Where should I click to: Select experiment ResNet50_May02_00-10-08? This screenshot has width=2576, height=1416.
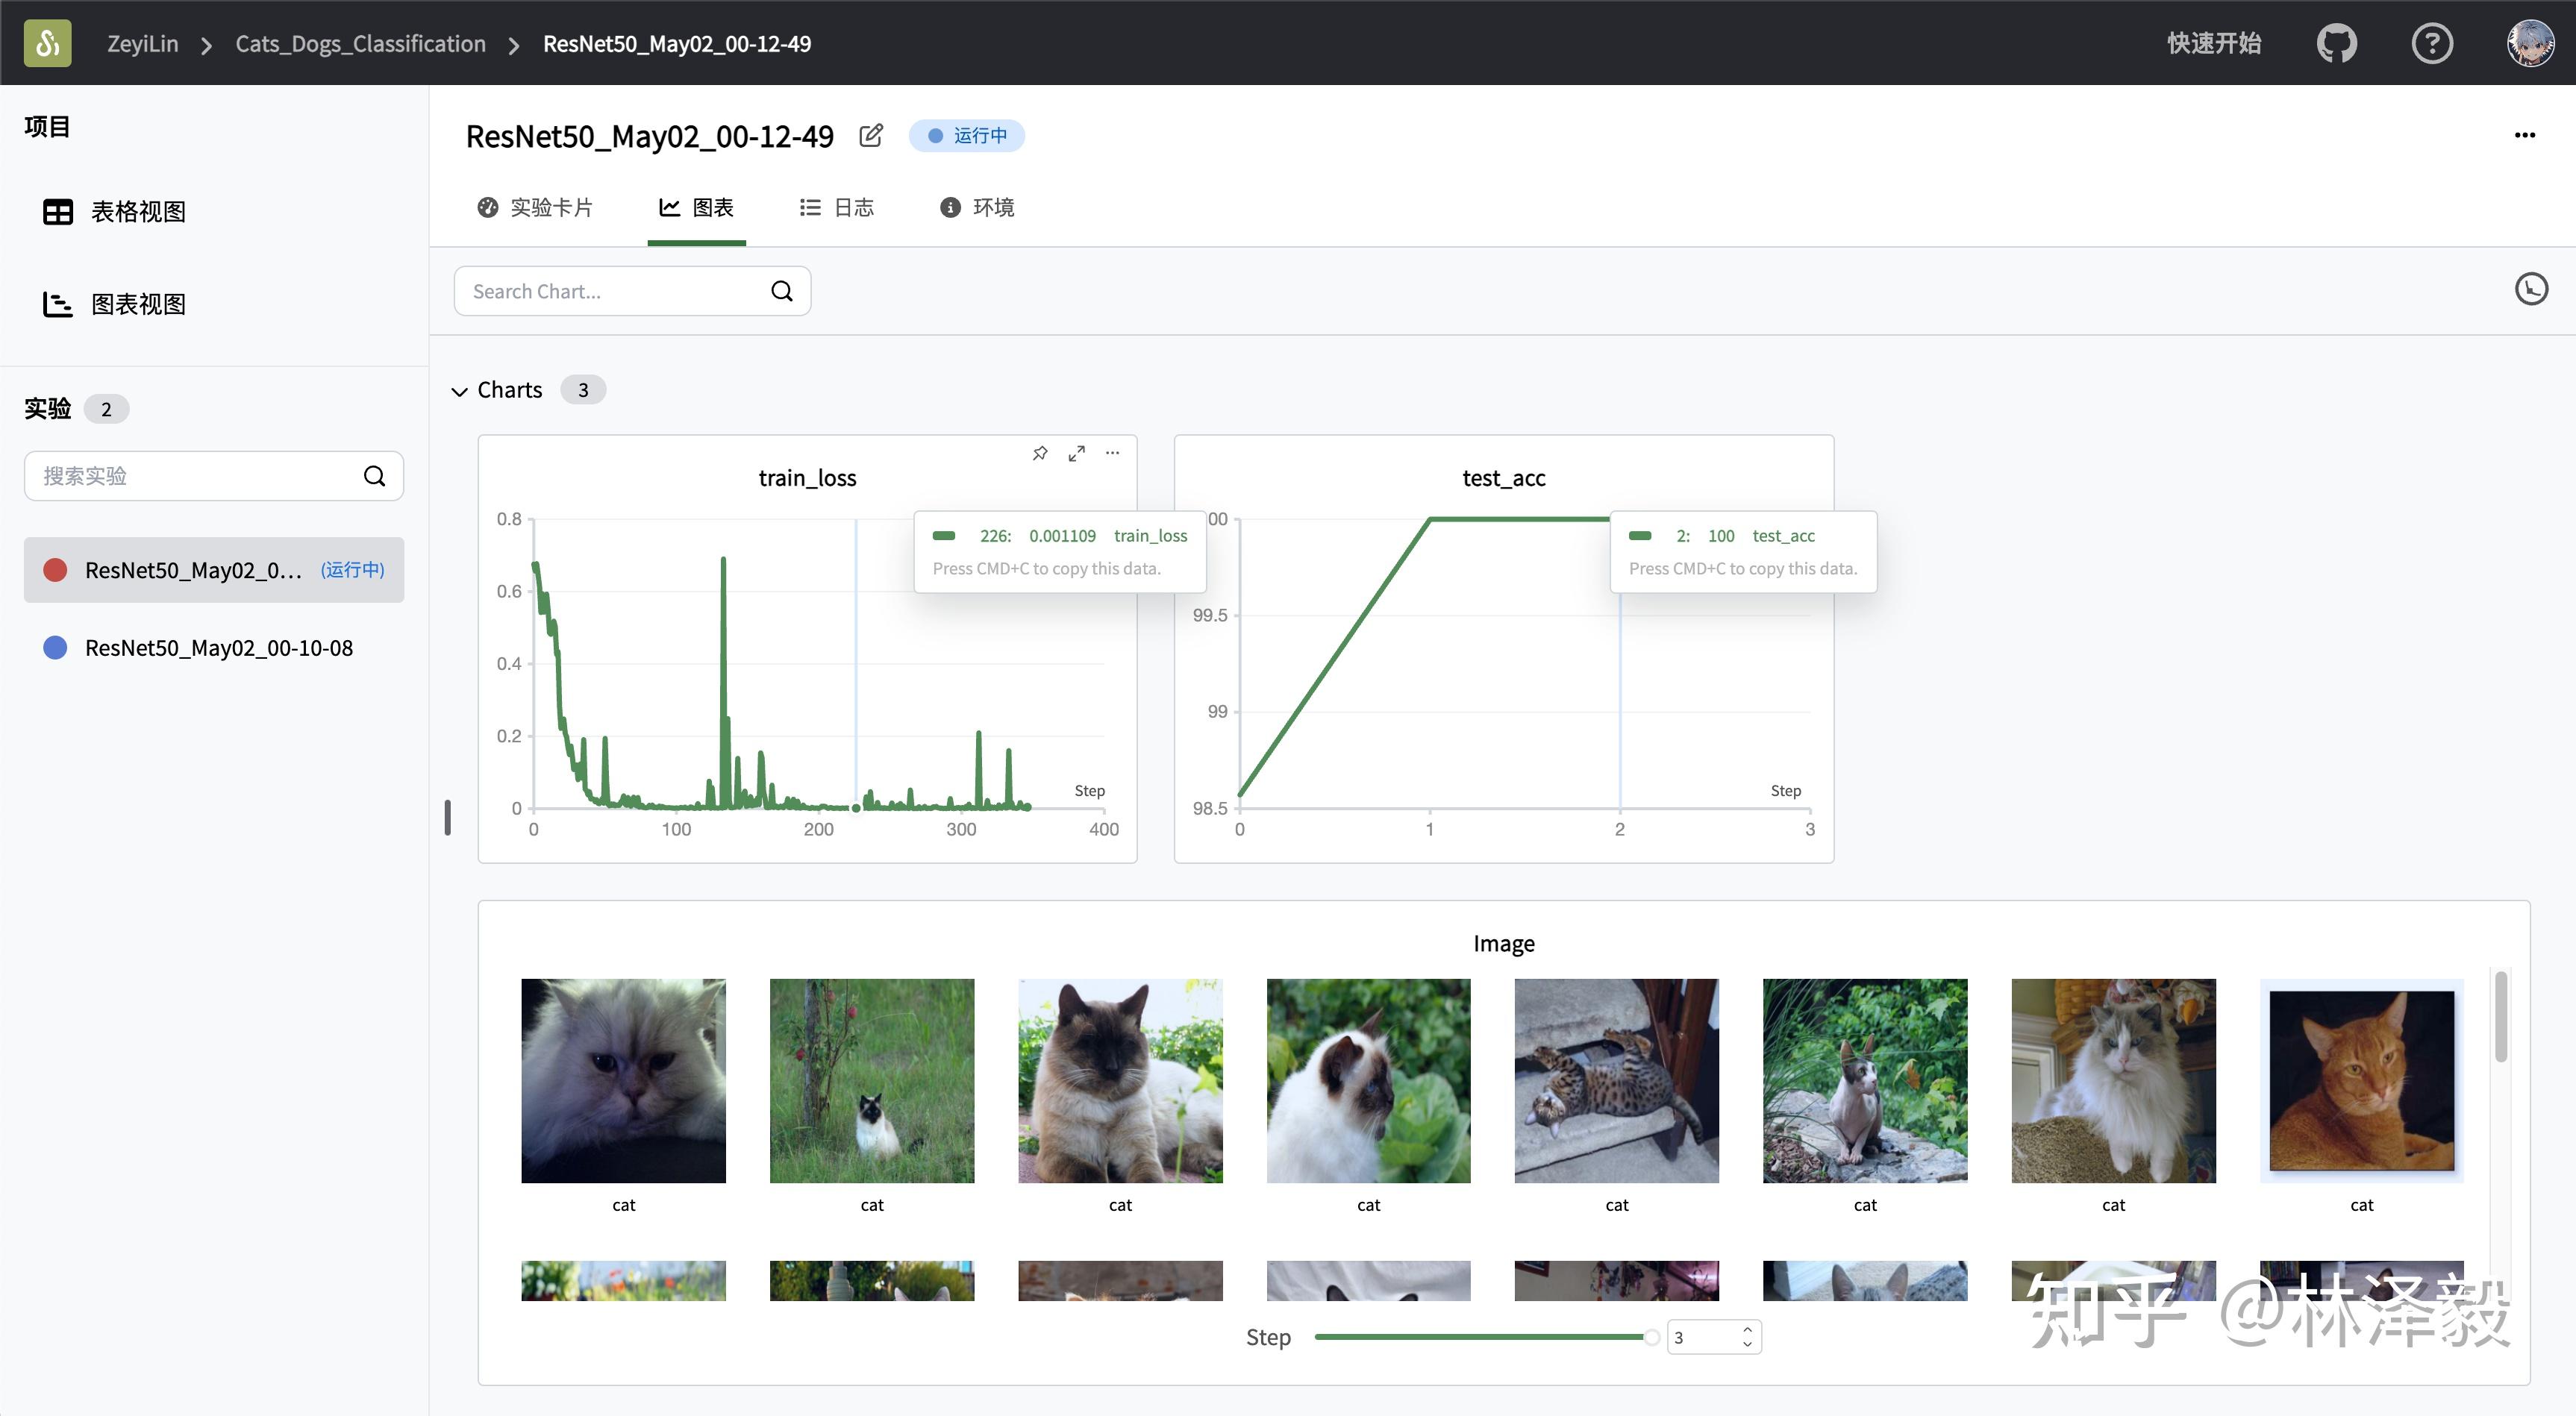point(218,648)
